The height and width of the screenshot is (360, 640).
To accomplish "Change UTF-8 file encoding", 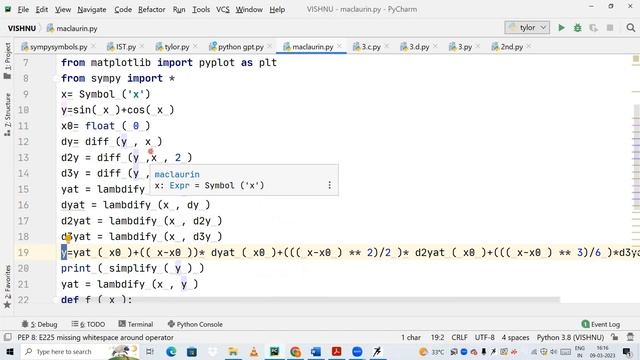I will pyautogui.click(x=484, y=338).
